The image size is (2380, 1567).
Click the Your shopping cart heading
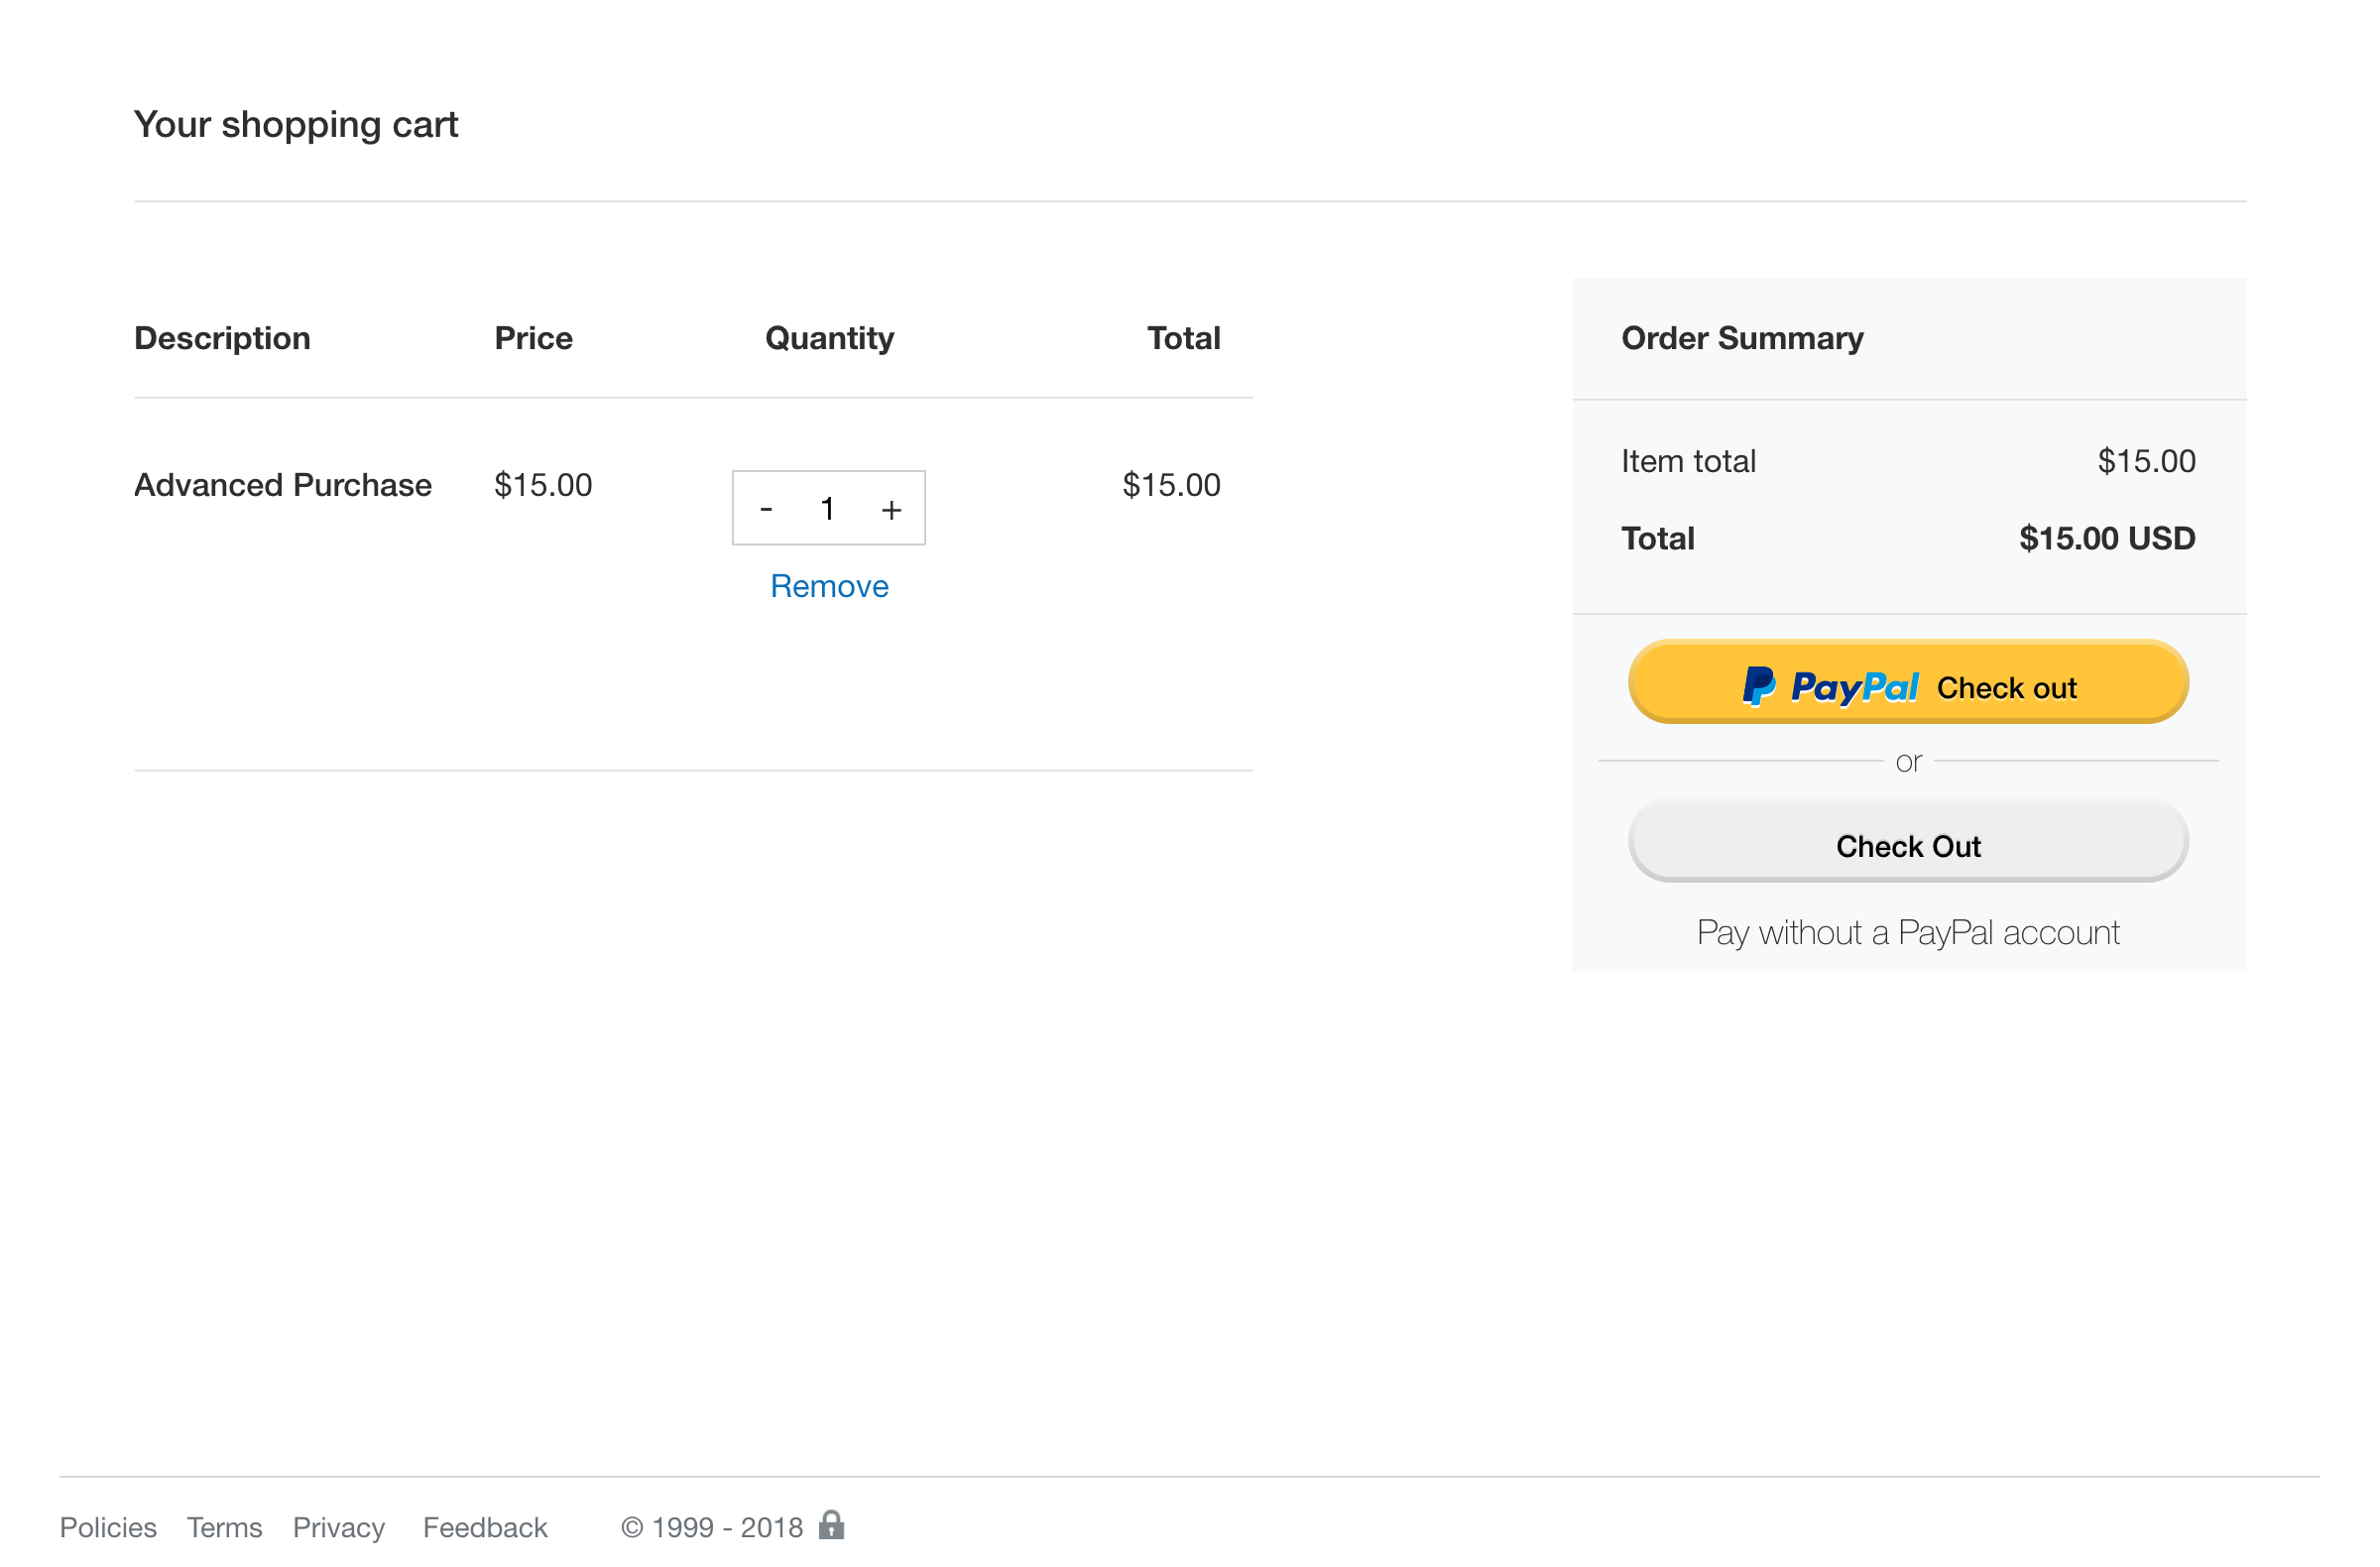tap(296, 124)
